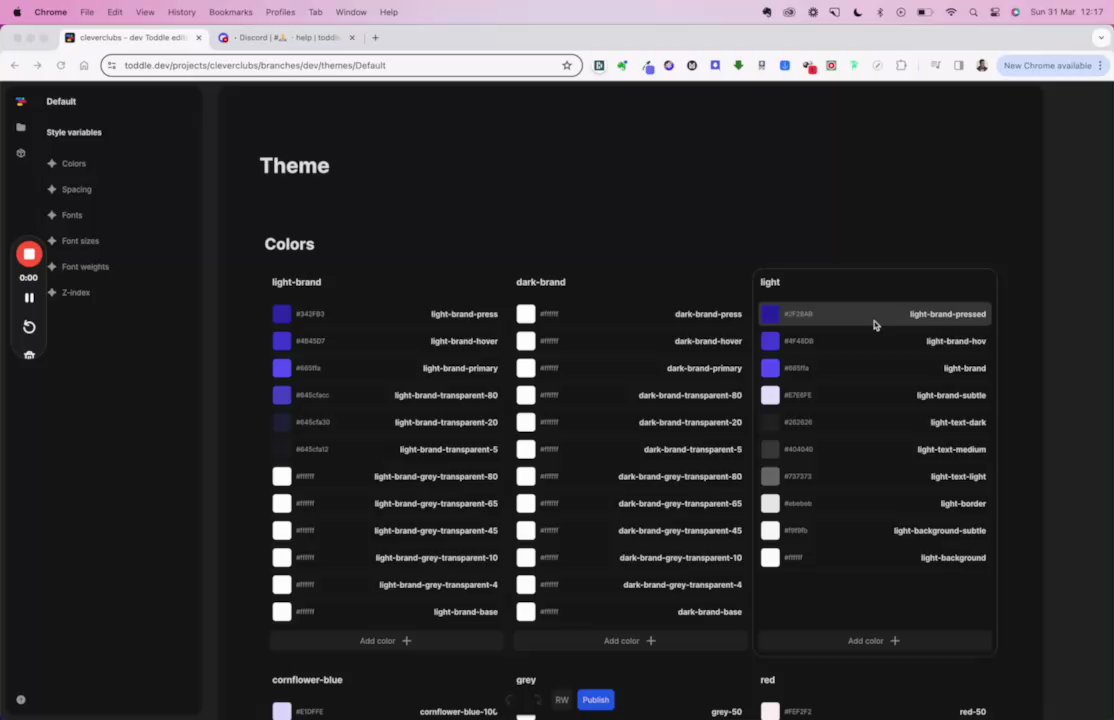Open Chrome extensions puzzle icon
This screenshot has height=720, width=1114.
pyautogui.click(x=901, y=65)
